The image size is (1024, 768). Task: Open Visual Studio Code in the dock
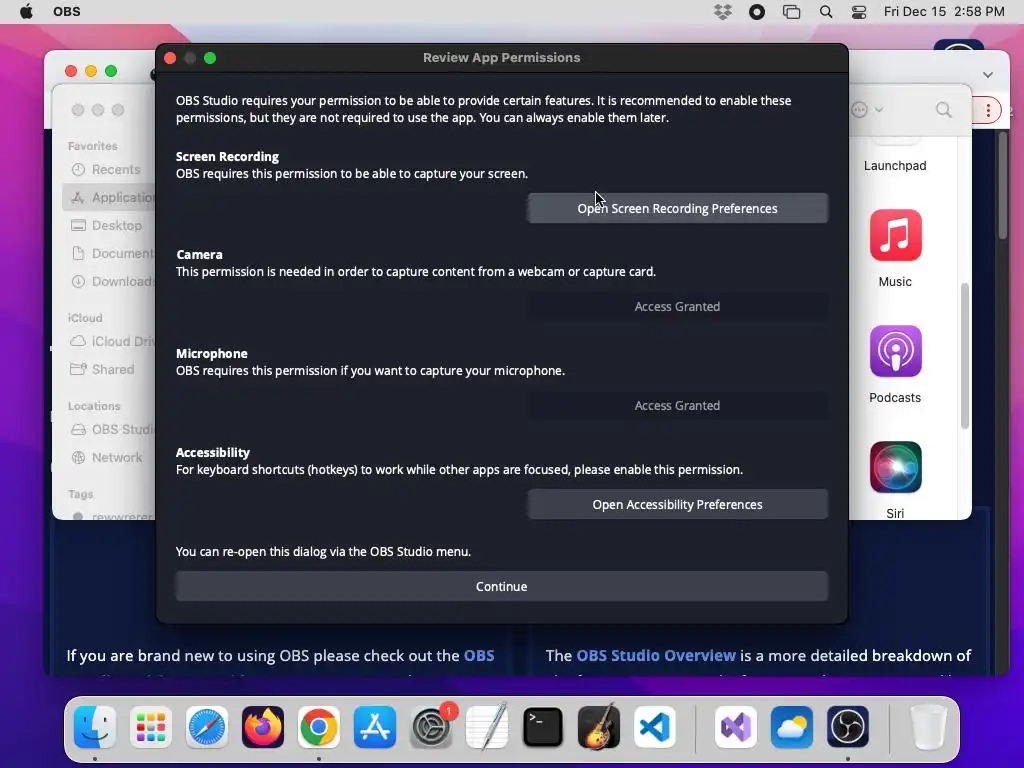(x=654, y=727)
